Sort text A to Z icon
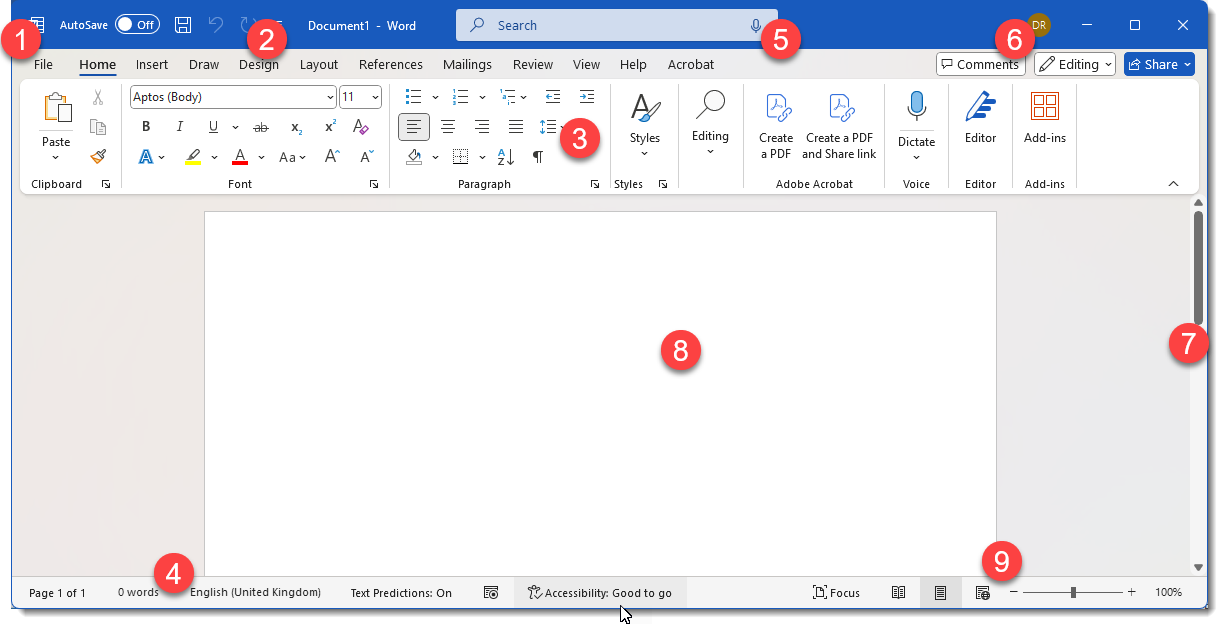1223x624 pixels. (506, 157)
